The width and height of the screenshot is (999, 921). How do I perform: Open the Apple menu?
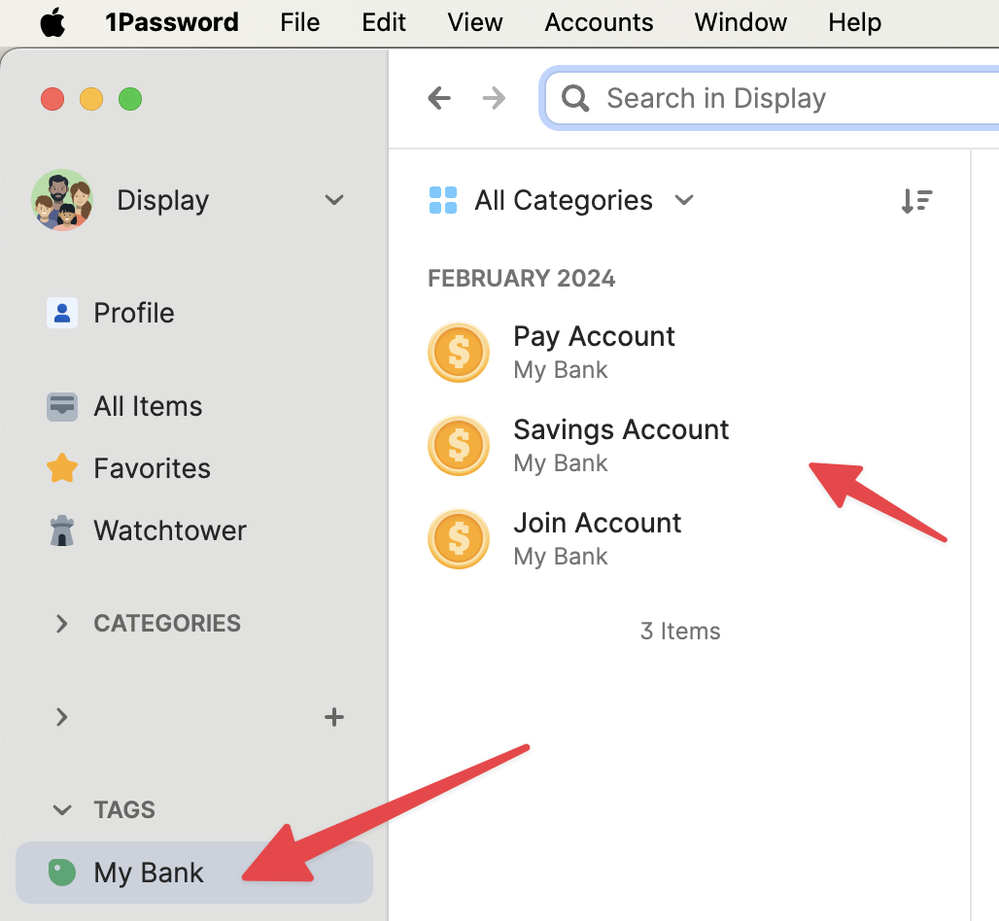click(52, 23)
